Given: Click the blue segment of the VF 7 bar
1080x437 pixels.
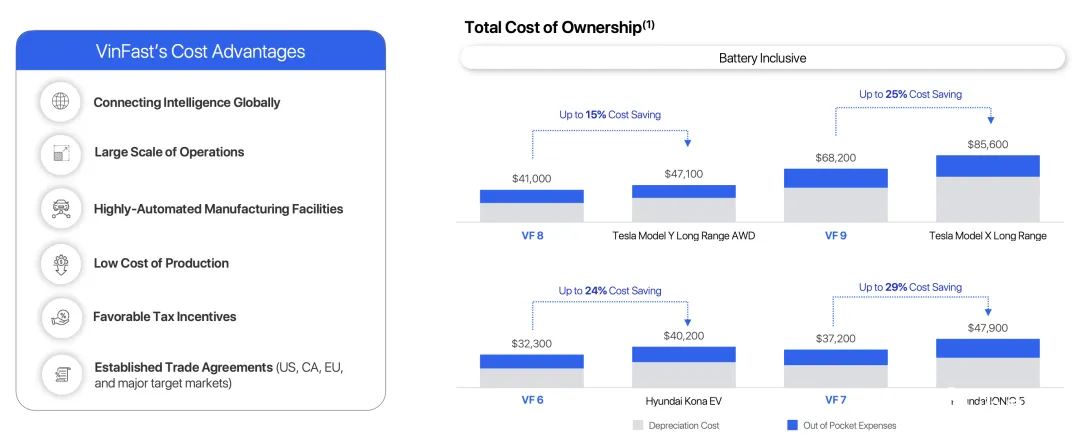Looking at the screenshot, I should click(x=835, y=357).
